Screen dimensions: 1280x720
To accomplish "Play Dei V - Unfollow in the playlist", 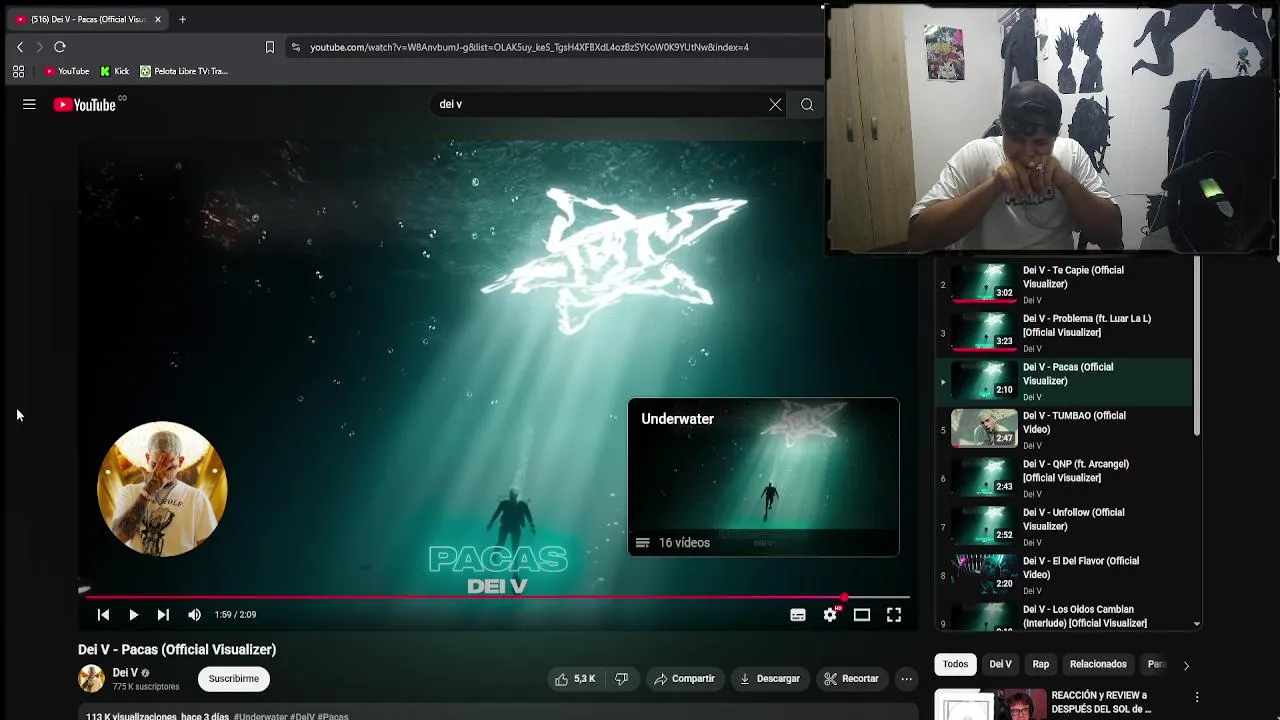I will (x=1064, y=526).
